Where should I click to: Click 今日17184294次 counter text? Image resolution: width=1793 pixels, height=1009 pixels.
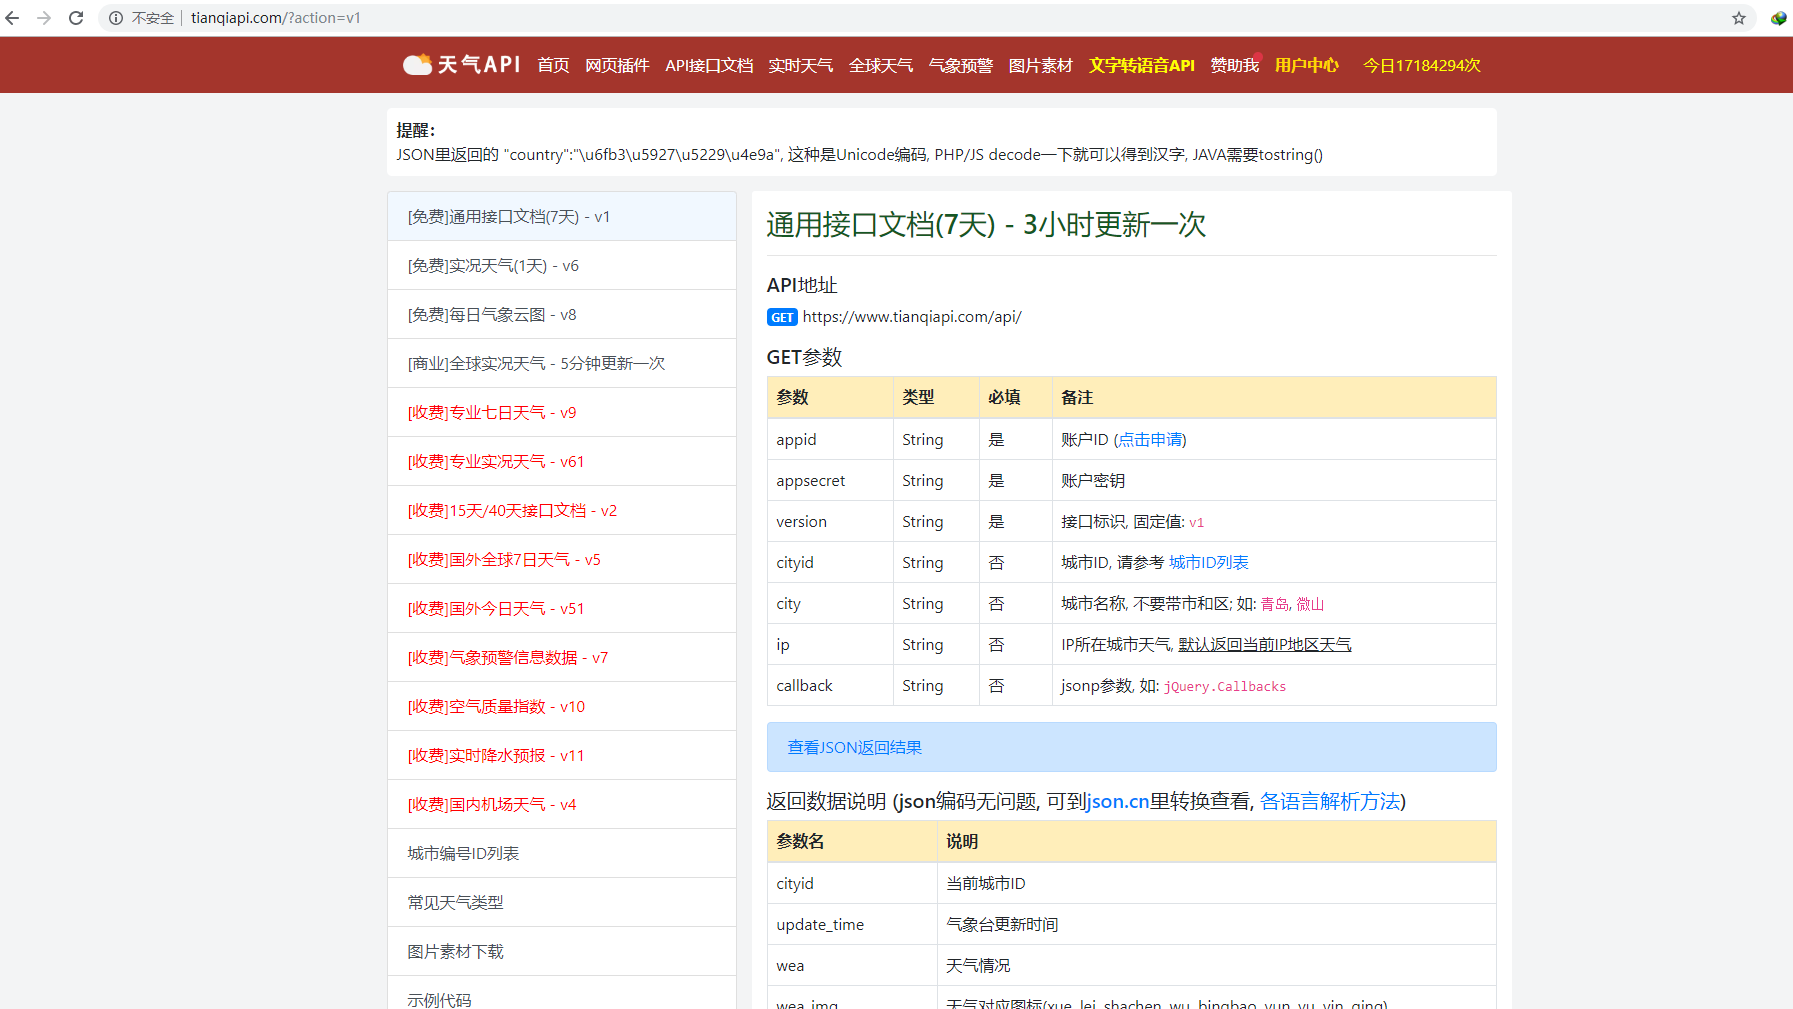coord(1421,65)
